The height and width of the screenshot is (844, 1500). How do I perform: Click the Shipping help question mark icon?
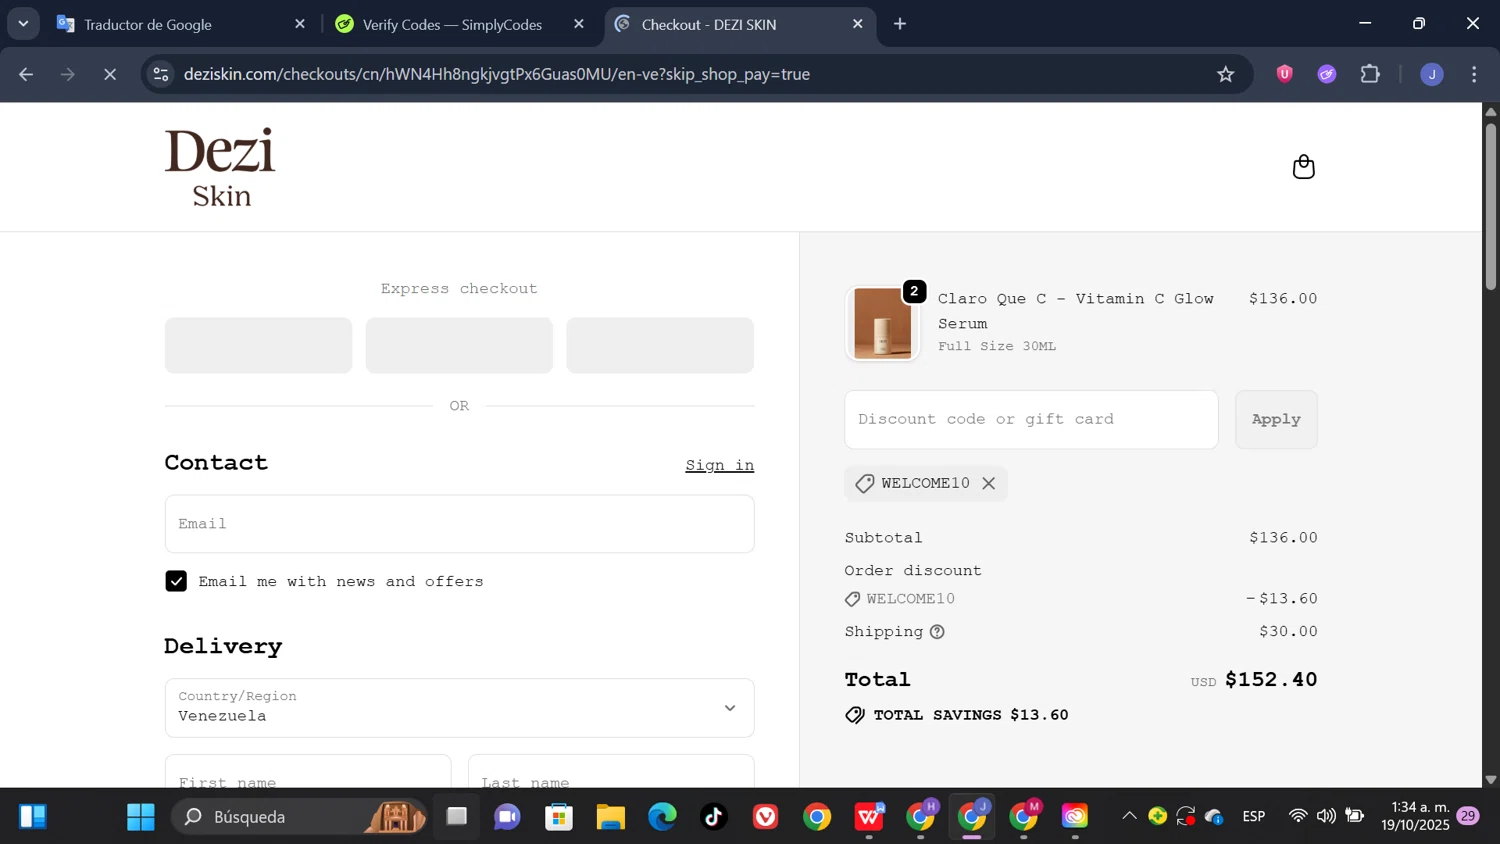pos(937,632)
